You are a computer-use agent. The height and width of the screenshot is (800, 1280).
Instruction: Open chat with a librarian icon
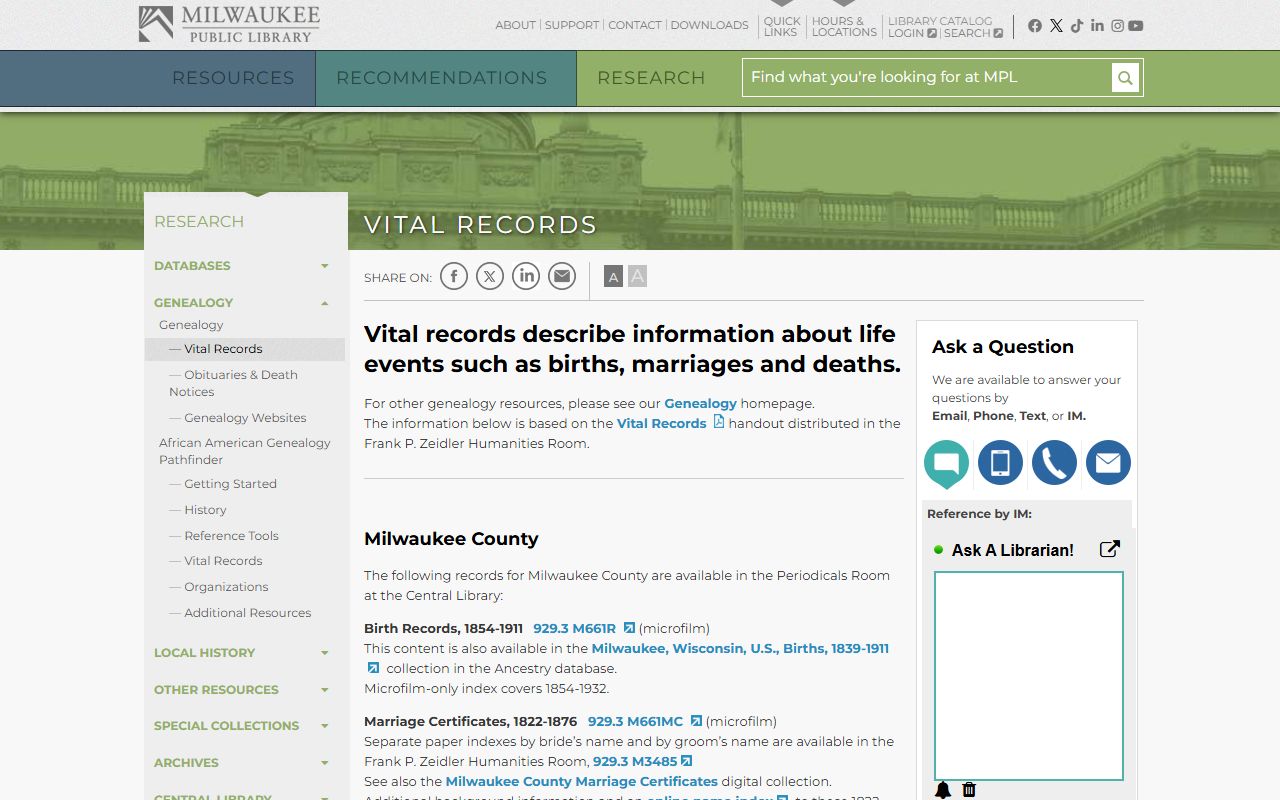pyautogui.click(x=946, y=464)
